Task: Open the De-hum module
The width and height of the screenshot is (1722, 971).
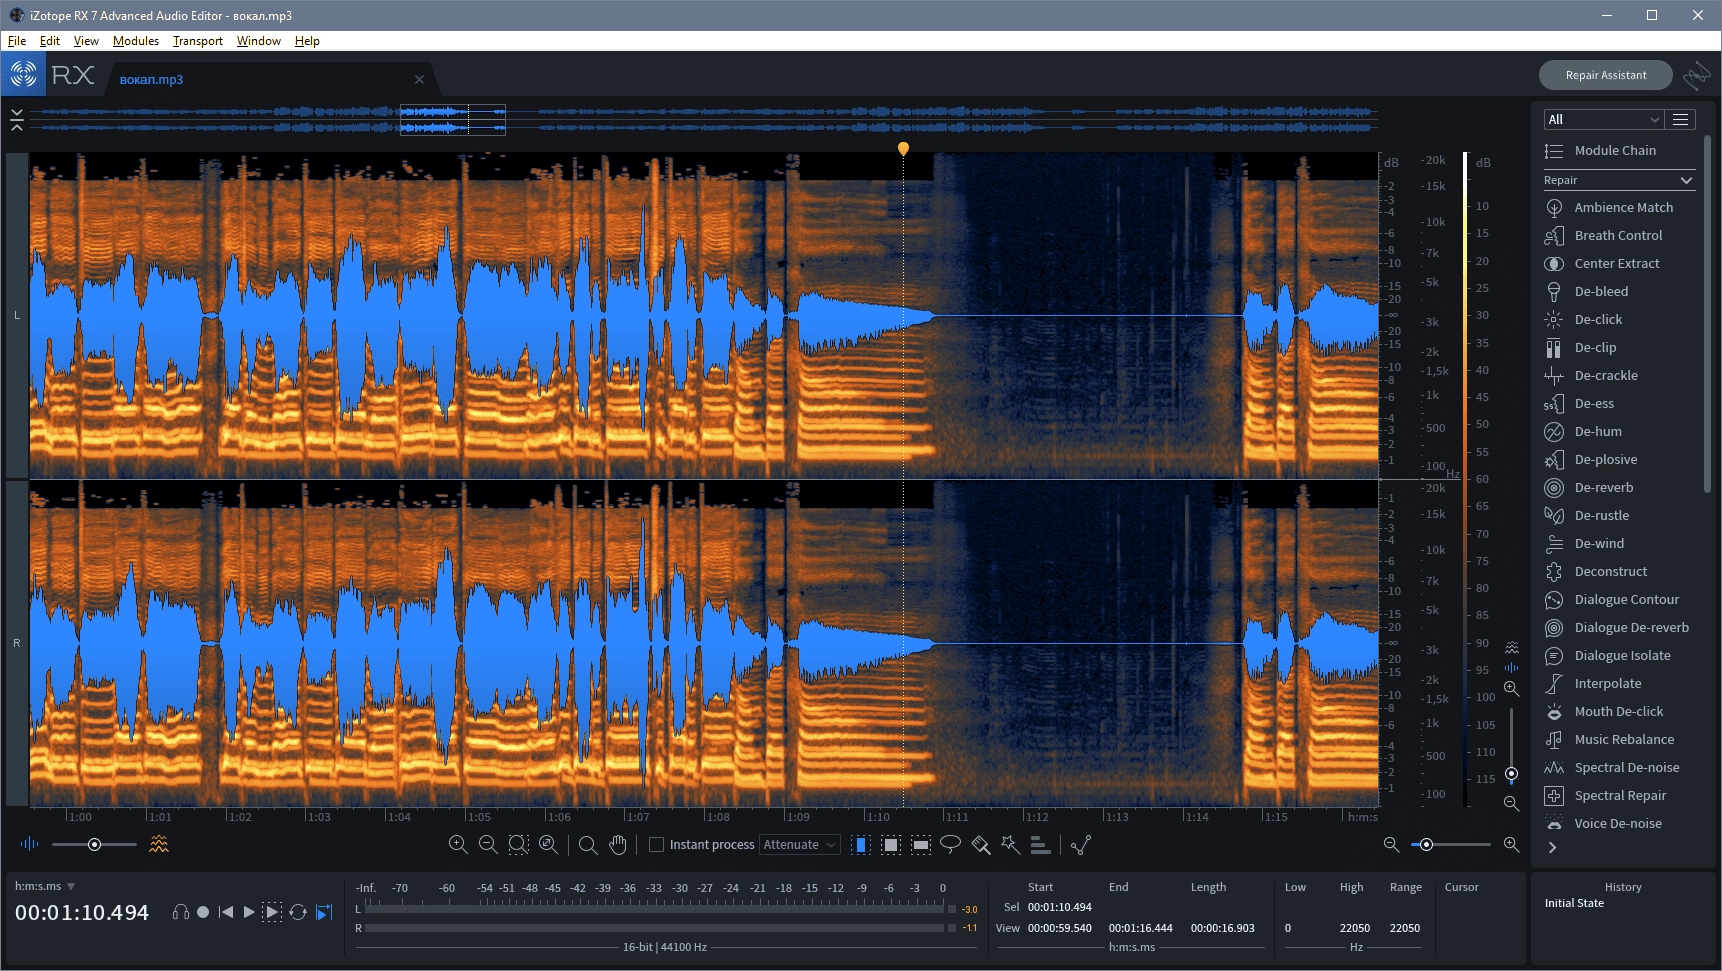Action: [1584, 431]
